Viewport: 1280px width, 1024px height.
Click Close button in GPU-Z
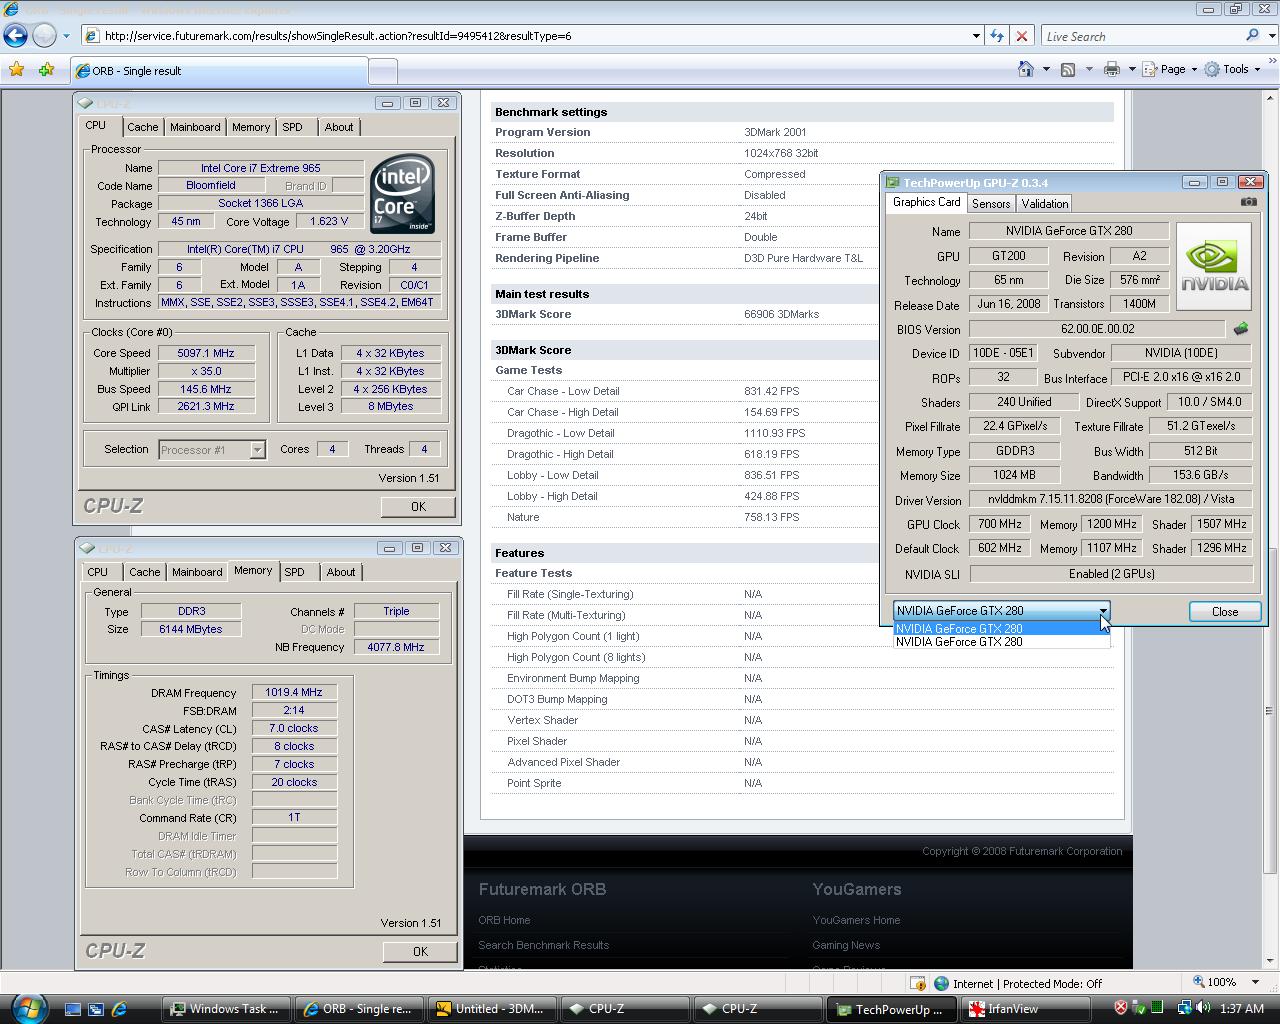(1224, 611)
